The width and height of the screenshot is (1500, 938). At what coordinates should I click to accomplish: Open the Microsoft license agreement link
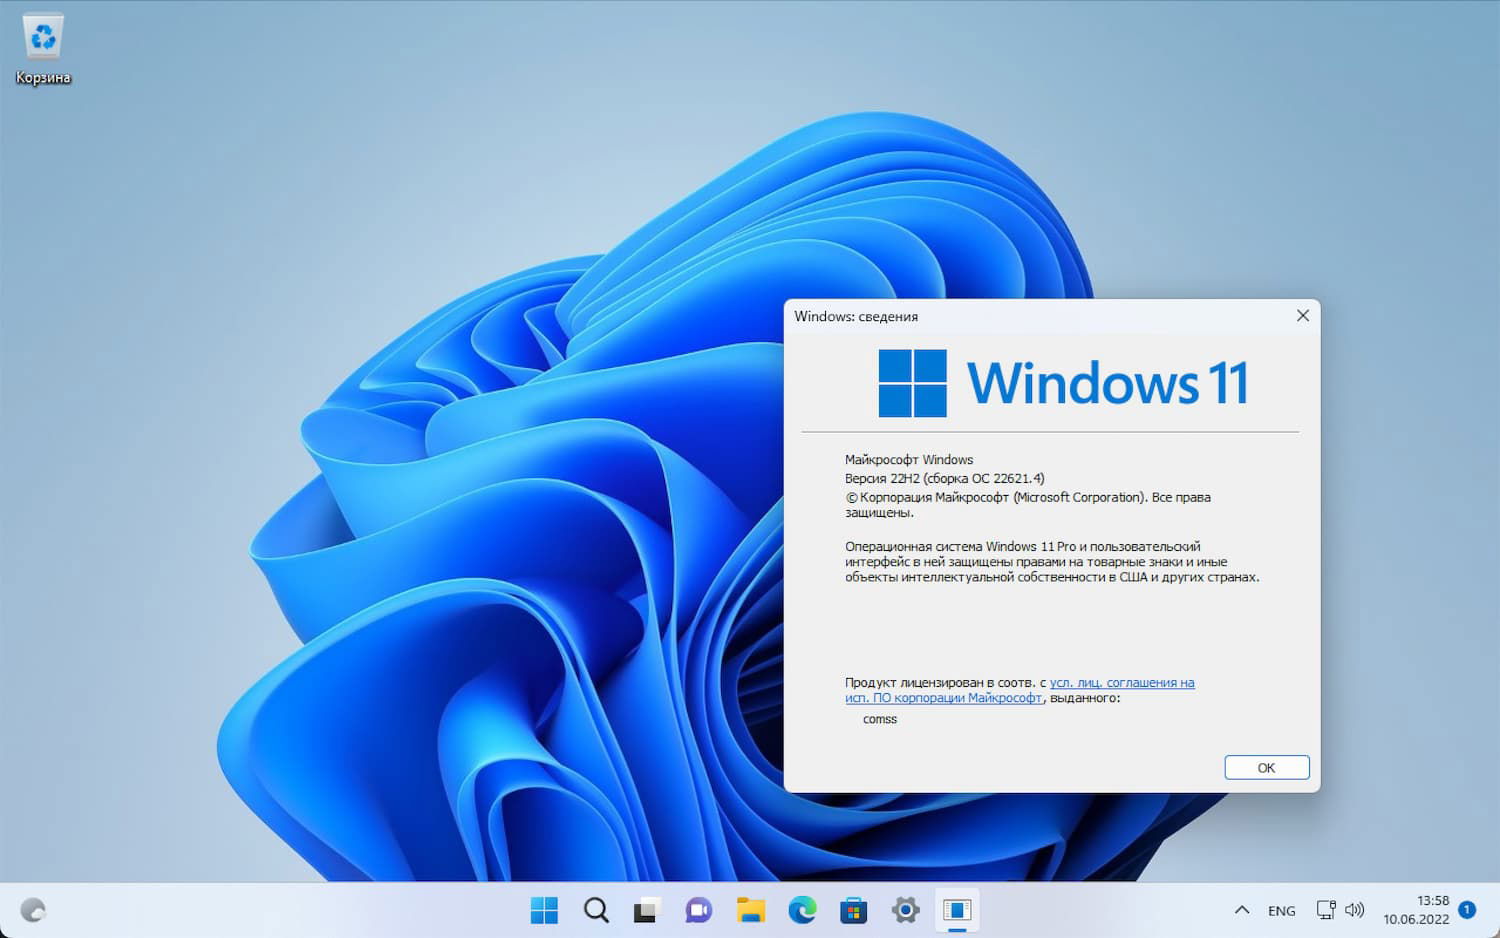pos(1122,682)
